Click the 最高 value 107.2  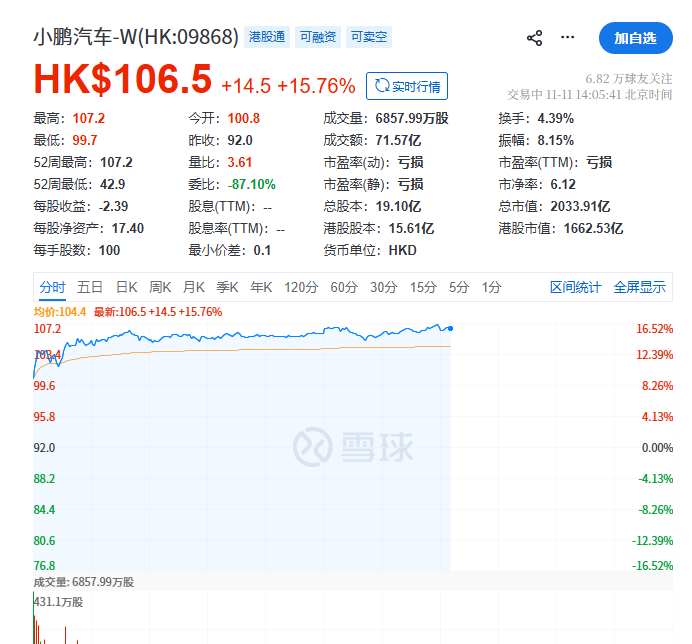[89, 118]
